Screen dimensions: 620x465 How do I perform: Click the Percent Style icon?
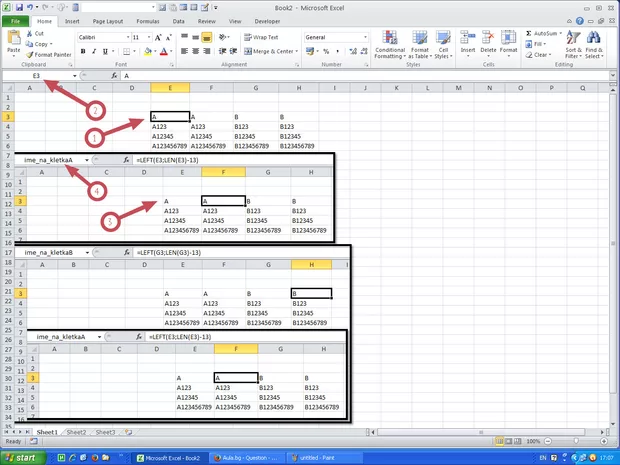(x=326, y=51)
